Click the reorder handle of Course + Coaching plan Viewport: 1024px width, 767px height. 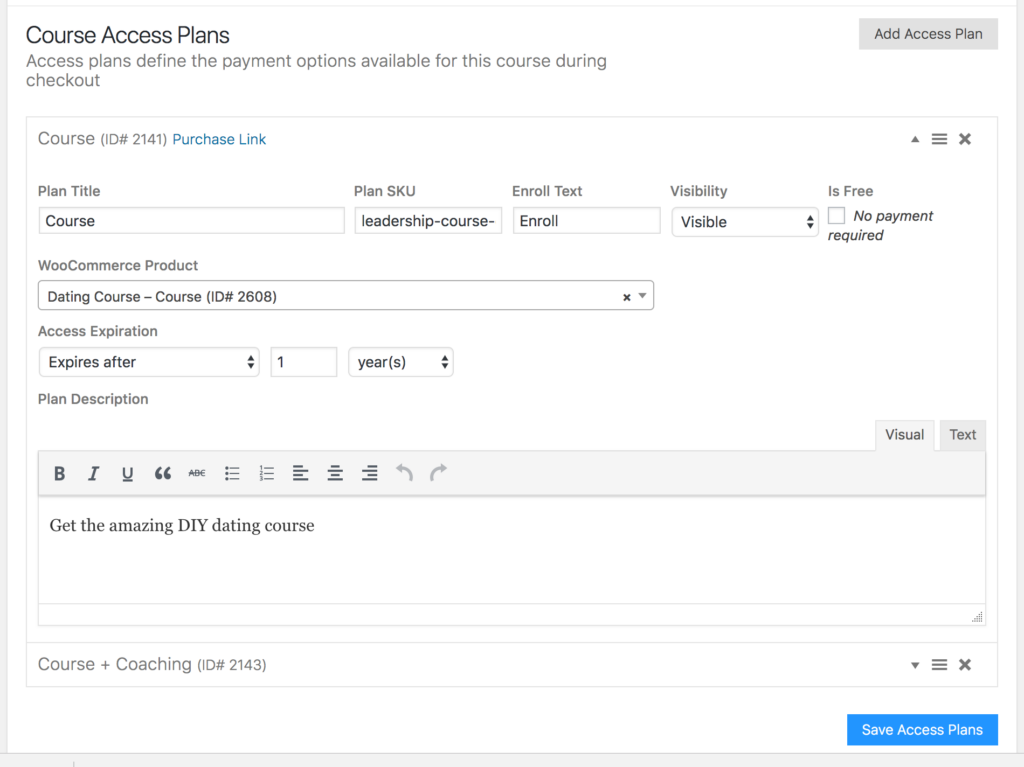click(939, 665)
